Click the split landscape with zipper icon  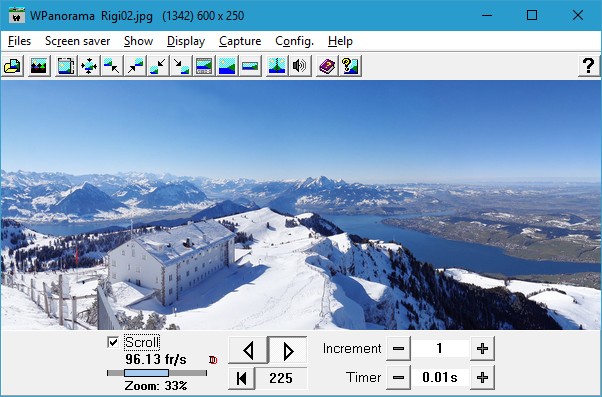point(277,66)
